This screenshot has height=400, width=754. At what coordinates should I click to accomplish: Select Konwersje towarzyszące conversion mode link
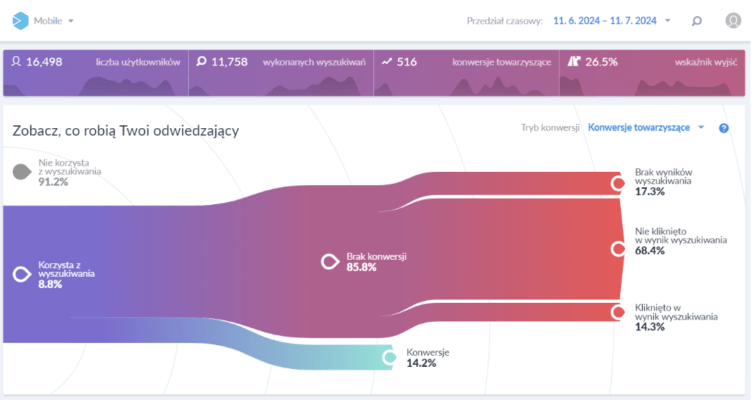[x=639, y=127]
